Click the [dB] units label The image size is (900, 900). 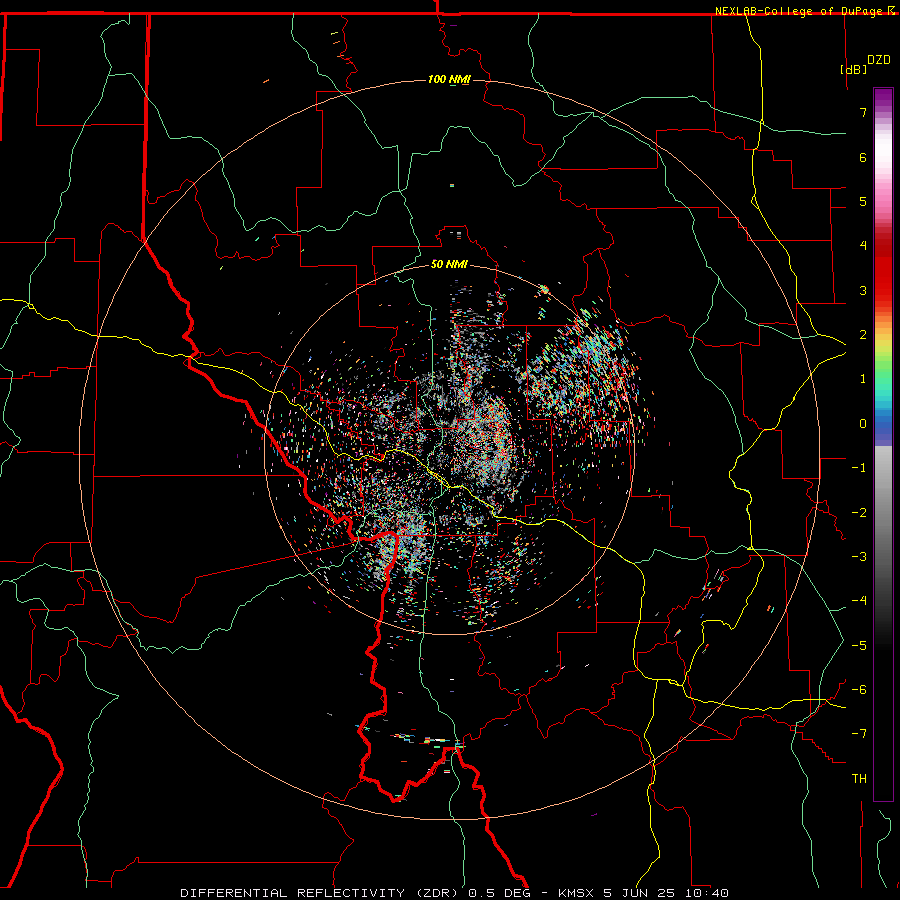(853, 69)
